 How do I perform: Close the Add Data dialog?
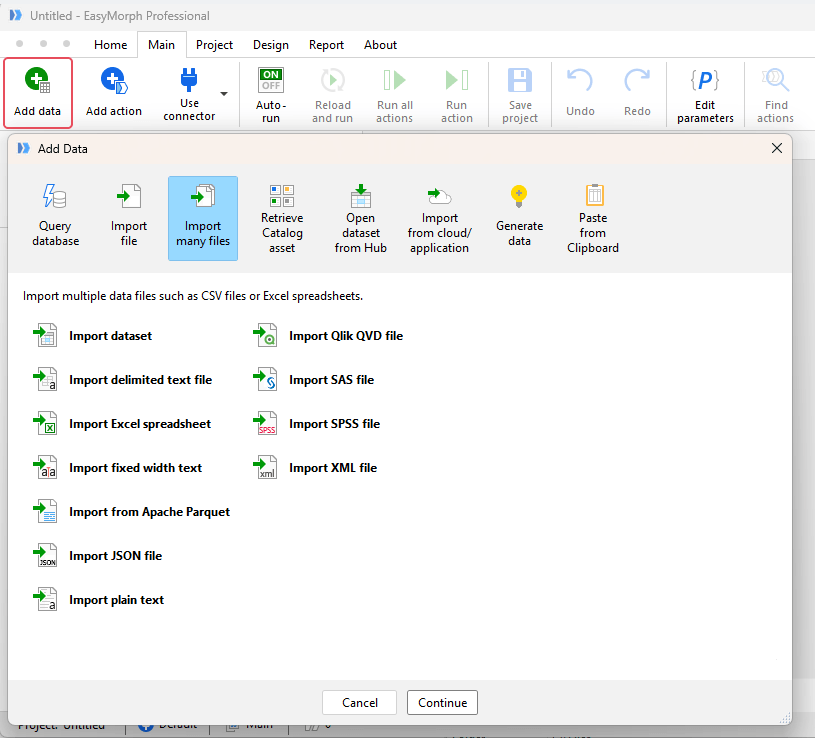[777, 149]
